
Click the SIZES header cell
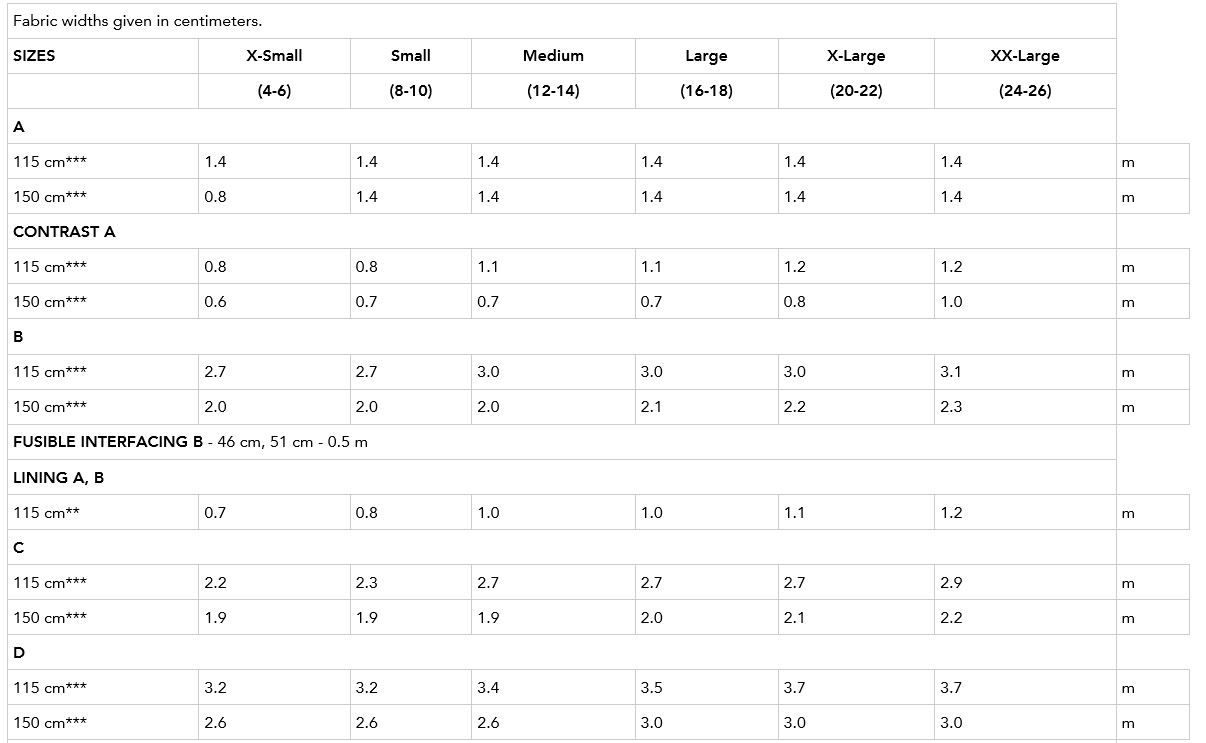pyautogui.click(x=34, y=56)
